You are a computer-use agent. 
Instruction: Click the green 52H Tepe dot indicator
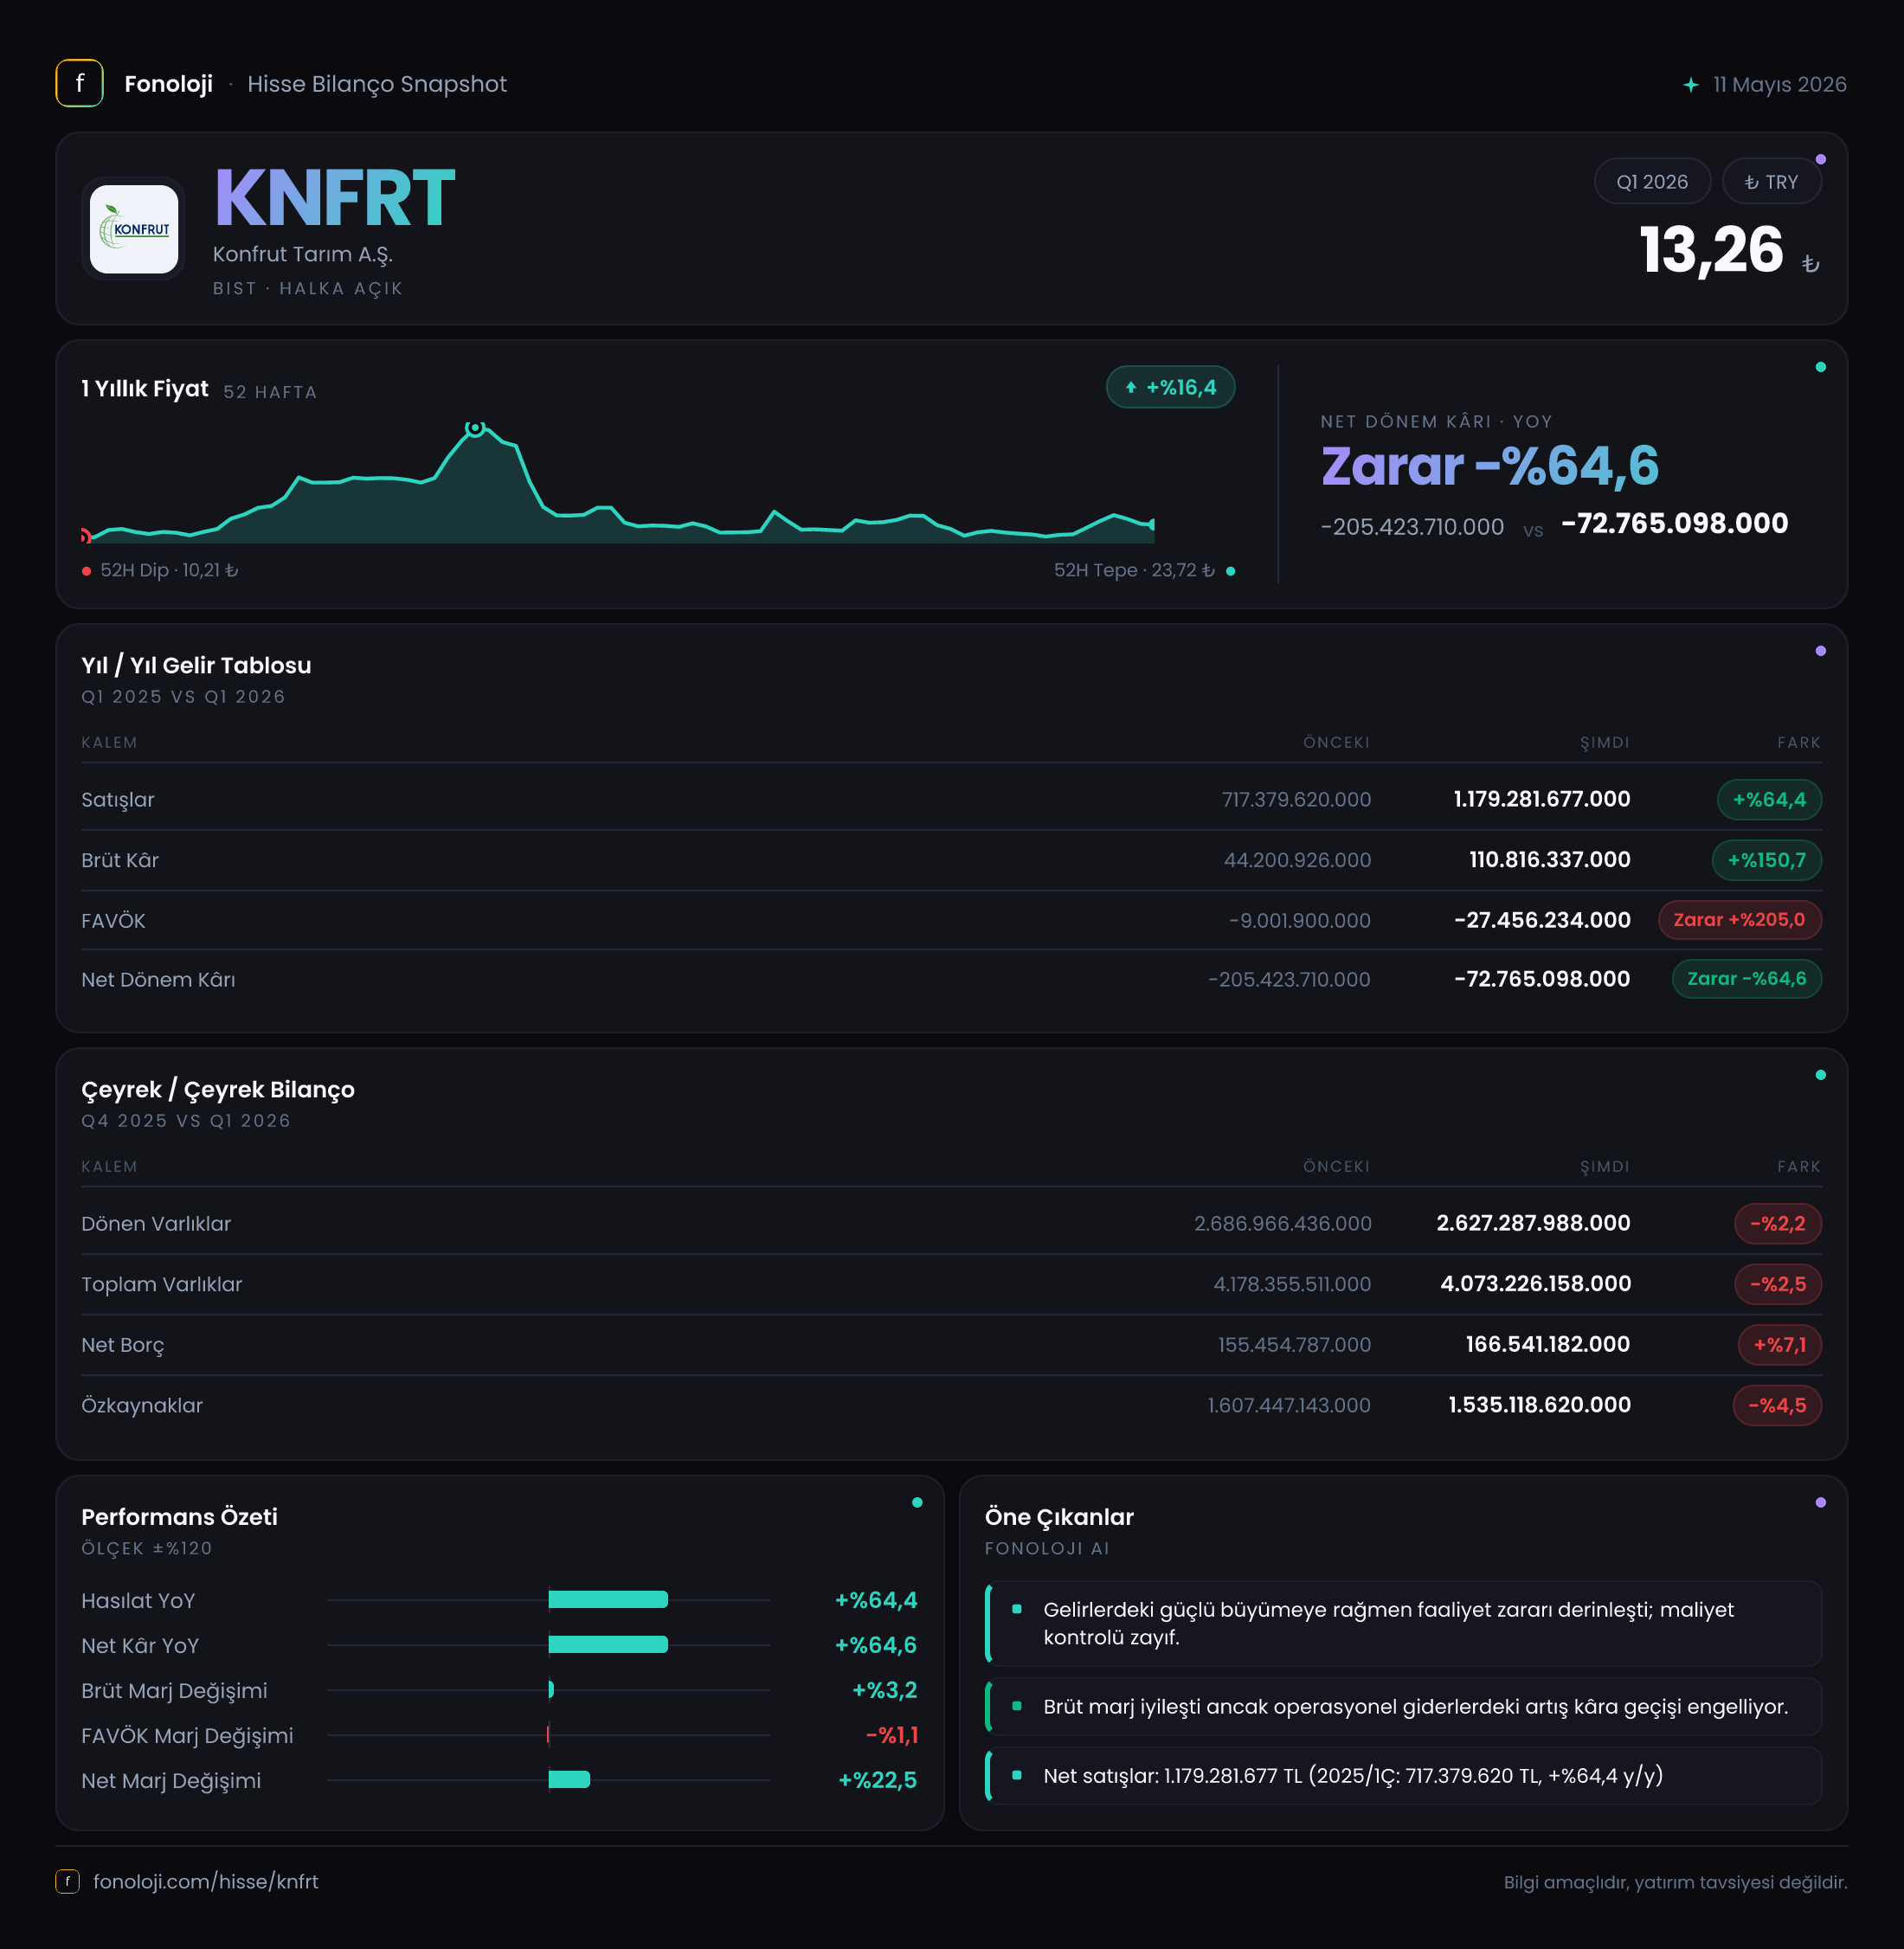click(1230, 571)
